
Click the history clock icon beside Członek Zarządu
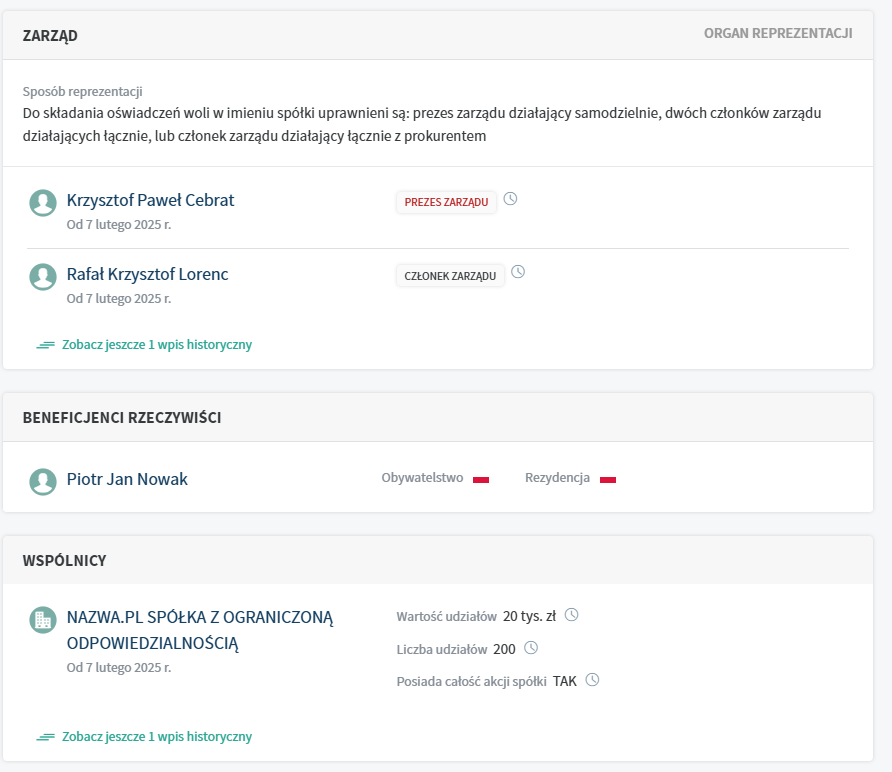(518, 272)
